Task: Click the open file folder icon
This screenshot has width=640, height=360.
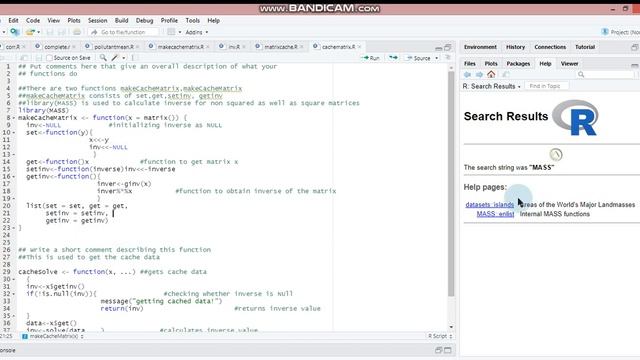Action: pos(30,32)
